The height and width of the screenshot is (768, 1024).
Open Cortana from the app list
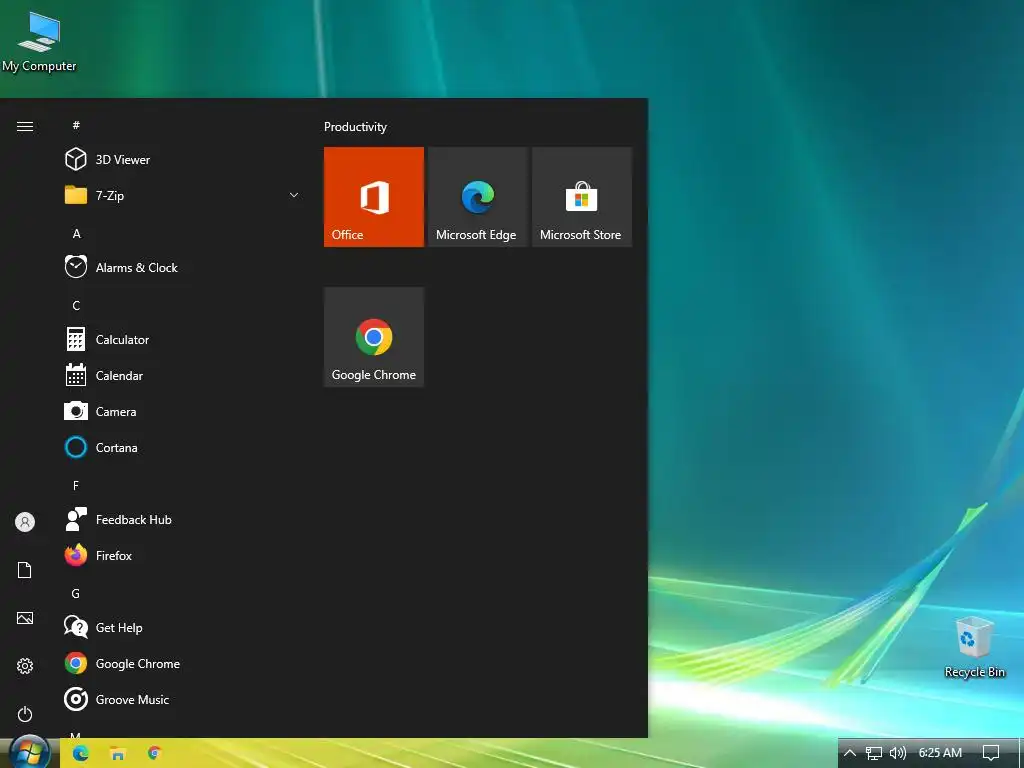pyautogui.click(x=180, y=447)
